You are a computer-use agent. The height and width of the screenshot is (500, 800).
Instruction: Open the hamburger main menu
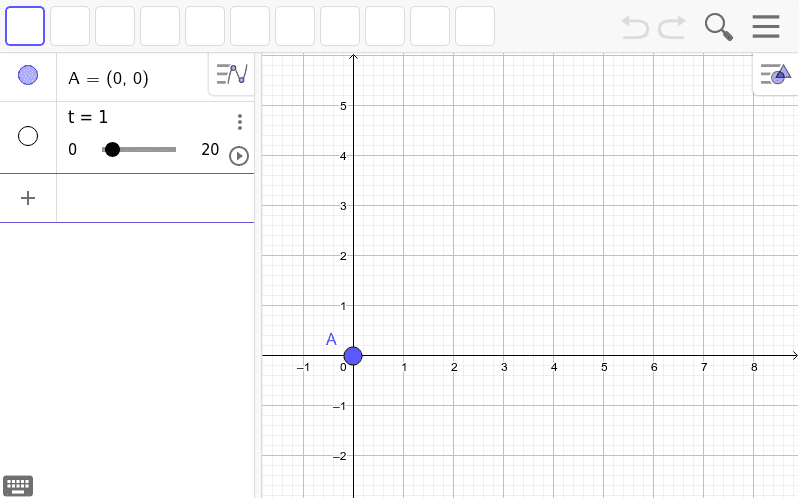766,27
